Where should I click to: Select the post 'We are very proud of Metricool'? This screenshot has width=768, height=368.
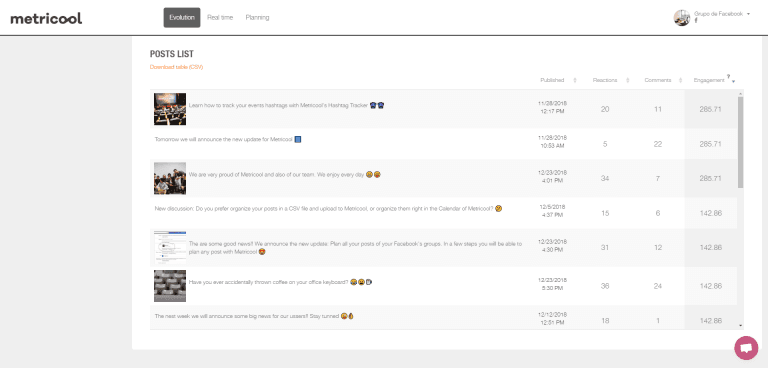tap(285, 174)
